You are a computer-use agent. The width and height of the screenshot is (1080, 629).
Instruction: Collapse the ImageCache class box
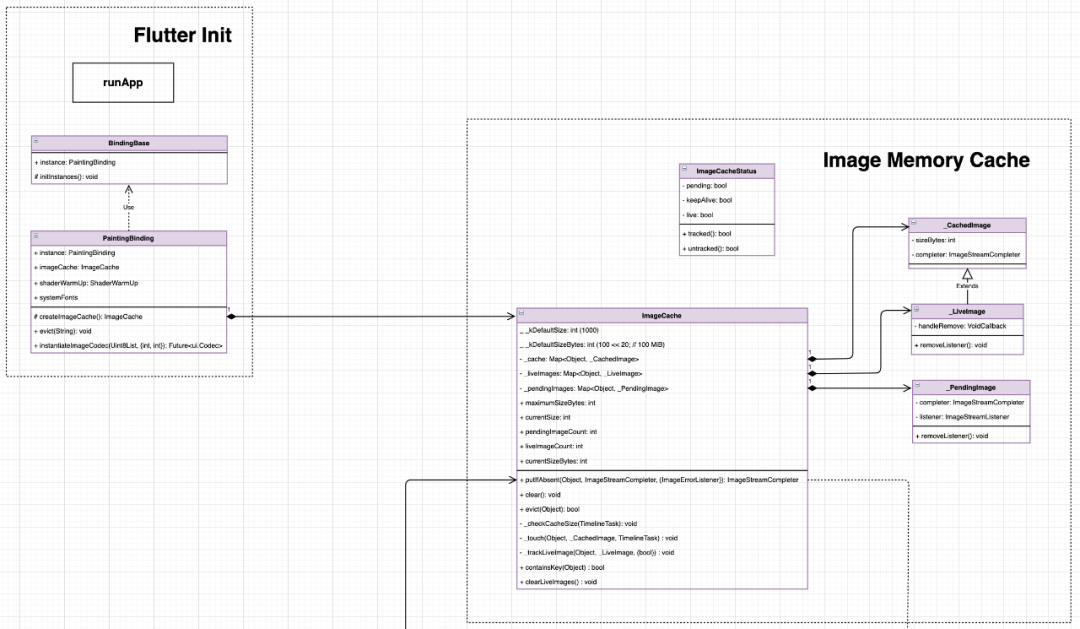pos(521,313)
